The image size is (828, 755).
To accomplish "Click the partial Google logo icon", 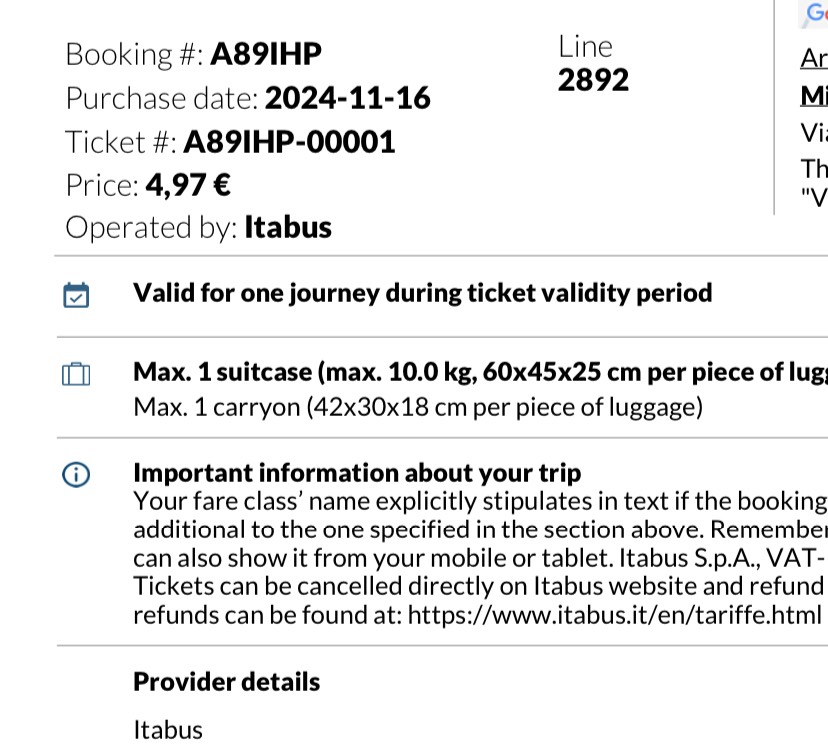I will click(815, 14).
